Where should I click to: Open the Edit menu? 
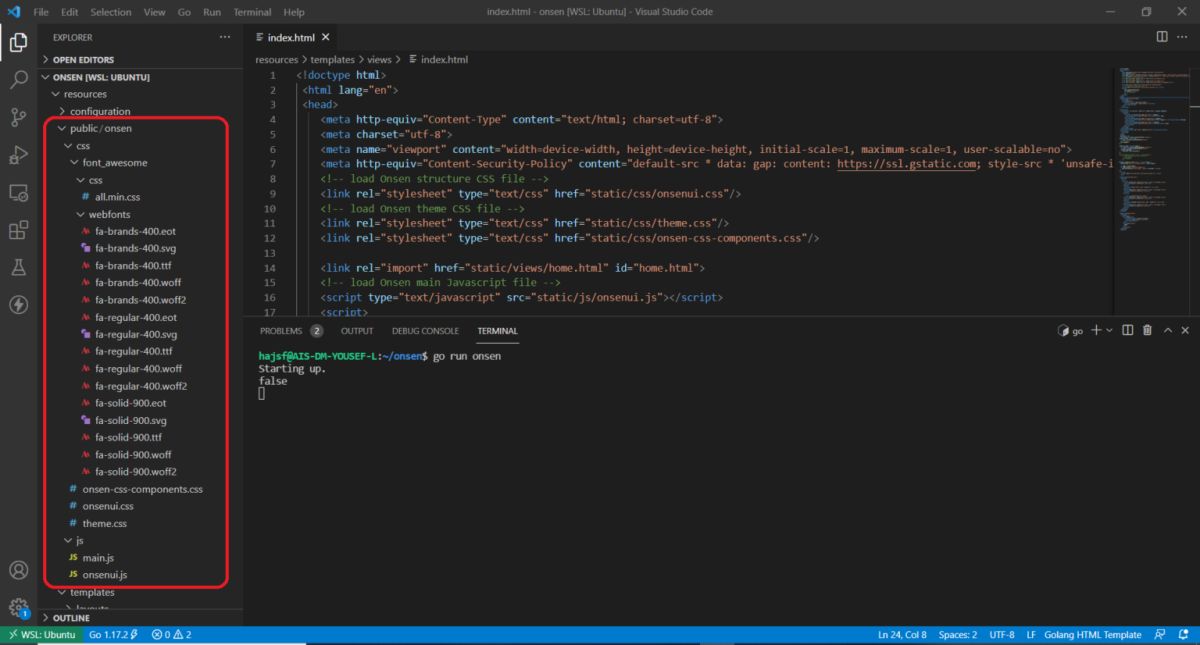[x=69, y=12]
